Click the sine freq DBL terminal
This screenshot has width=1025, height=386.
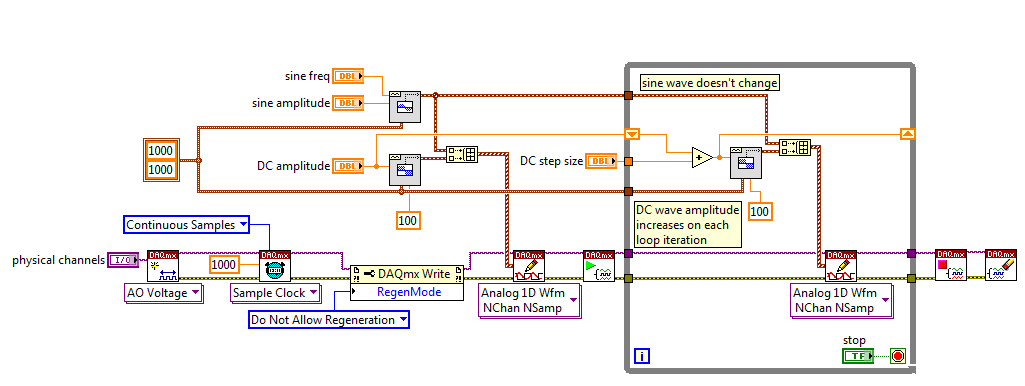[348, 76]
